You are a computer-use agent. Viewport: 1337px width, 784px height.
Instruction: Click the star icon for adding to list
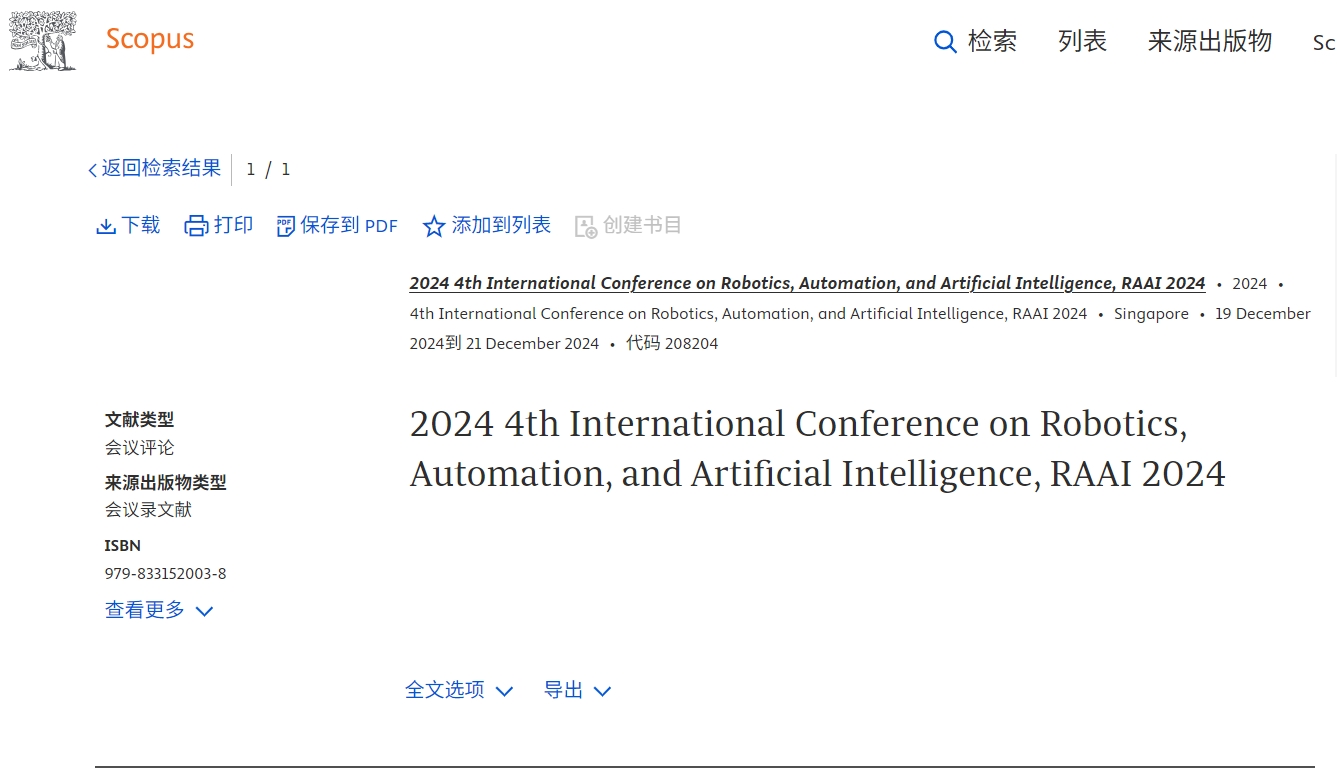tap(433, 227)
